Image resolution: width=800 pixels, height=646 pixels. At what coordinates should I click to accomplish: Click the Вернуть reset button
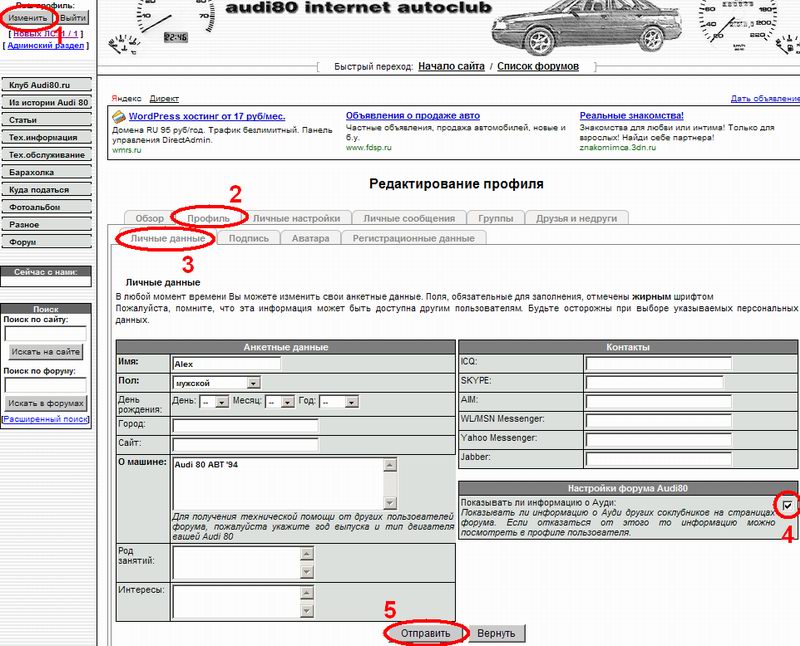(x=496, y=633)
